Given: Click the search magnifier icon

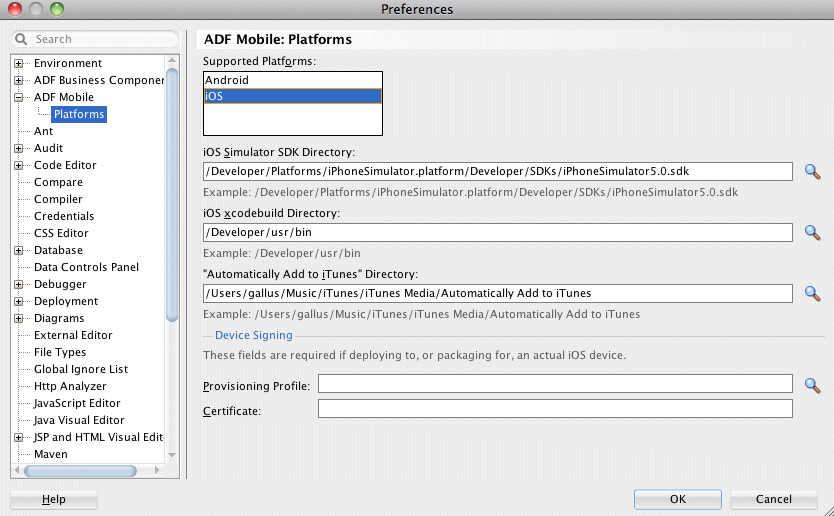Looking at the screenshot, I should tap(21, 40).
